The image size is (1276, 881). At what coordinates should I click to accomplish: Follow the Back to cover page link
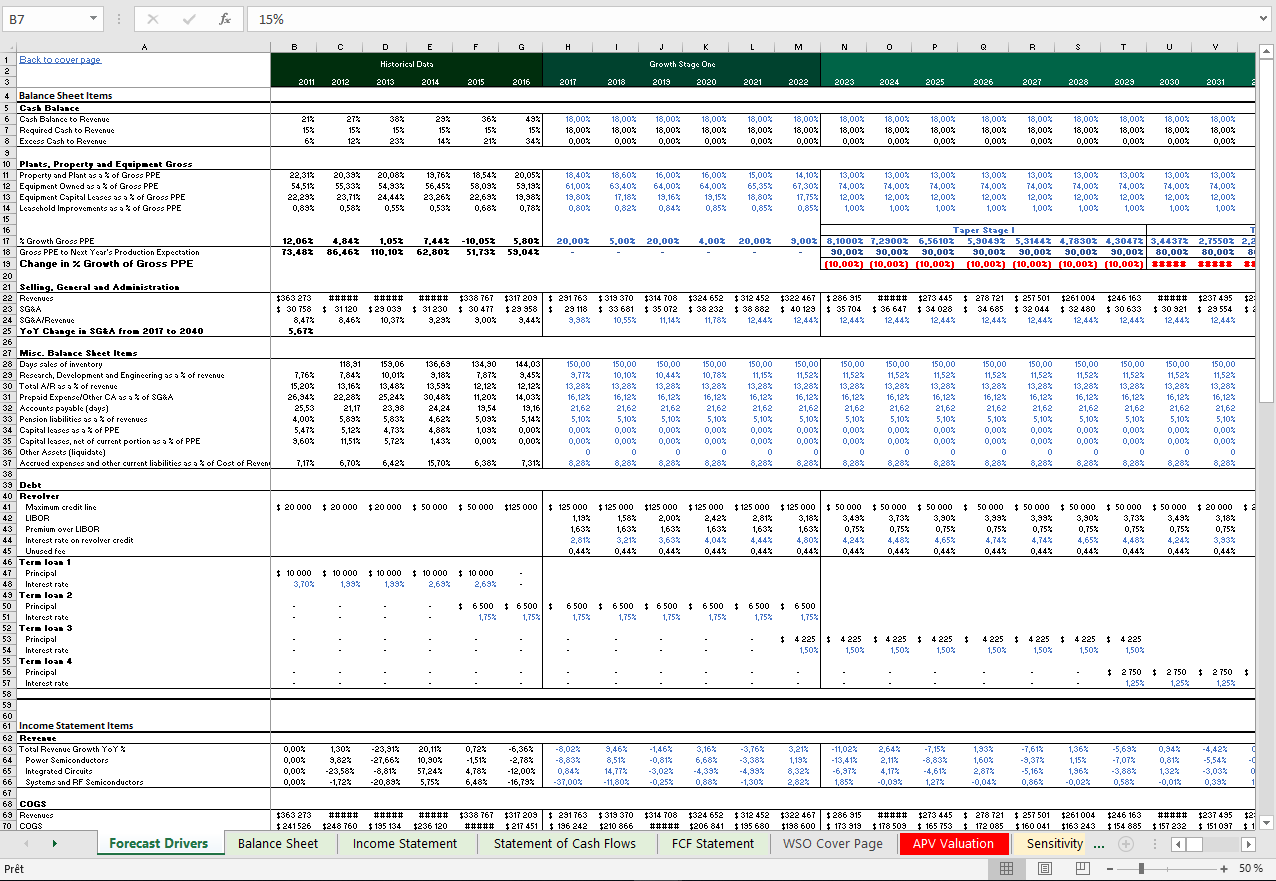60,60
